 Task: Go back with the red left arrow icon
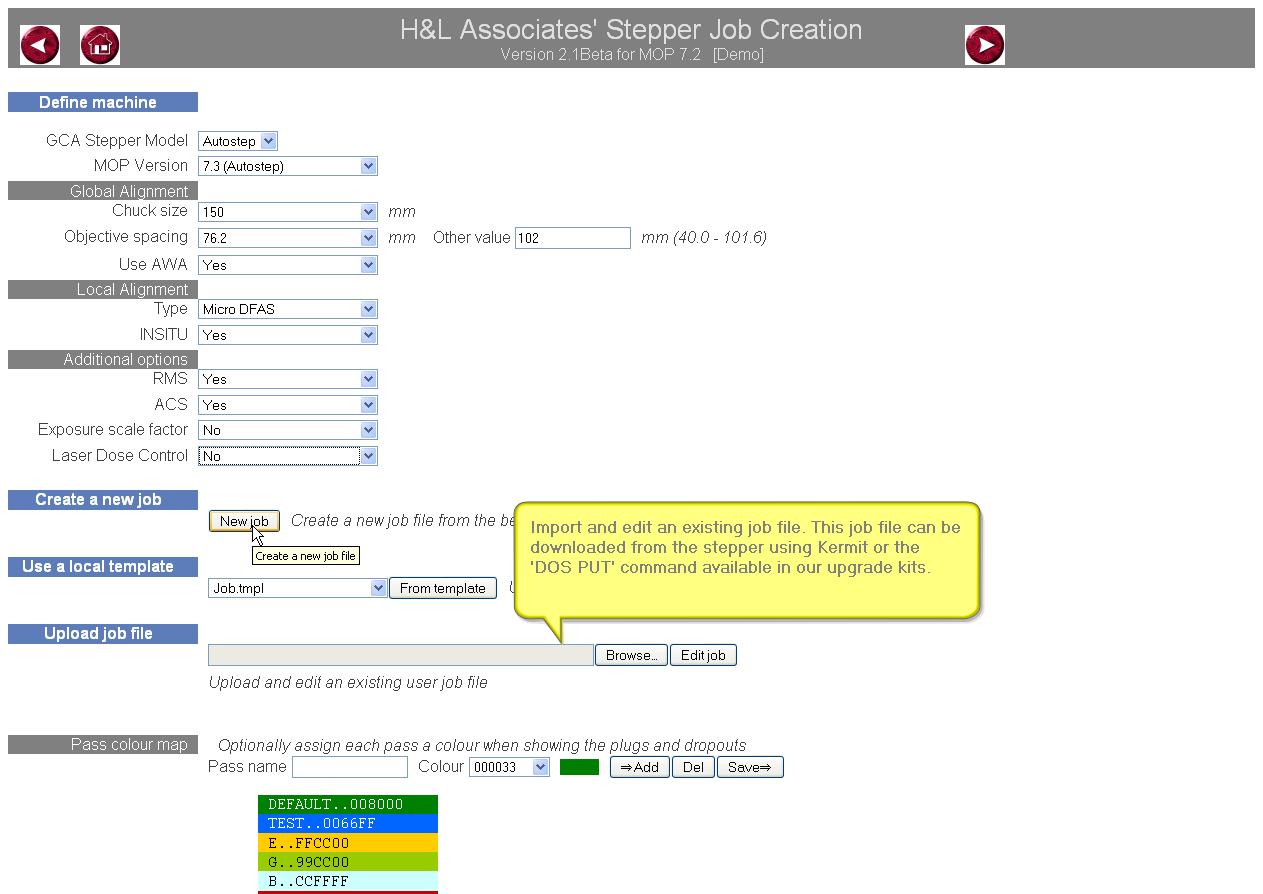40,45
